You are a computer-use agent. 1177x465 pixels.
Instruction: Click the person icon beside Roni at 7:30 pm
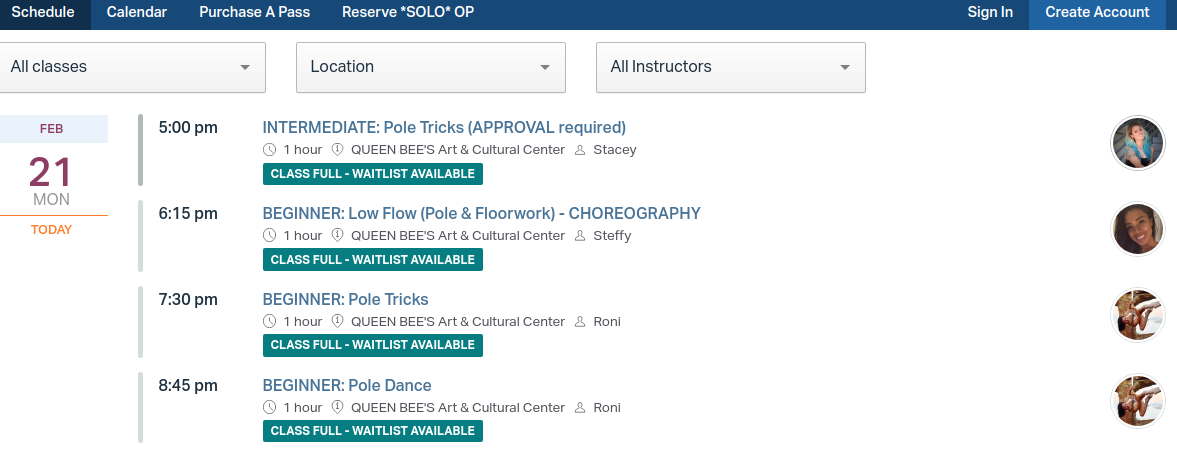click(580, 322)
